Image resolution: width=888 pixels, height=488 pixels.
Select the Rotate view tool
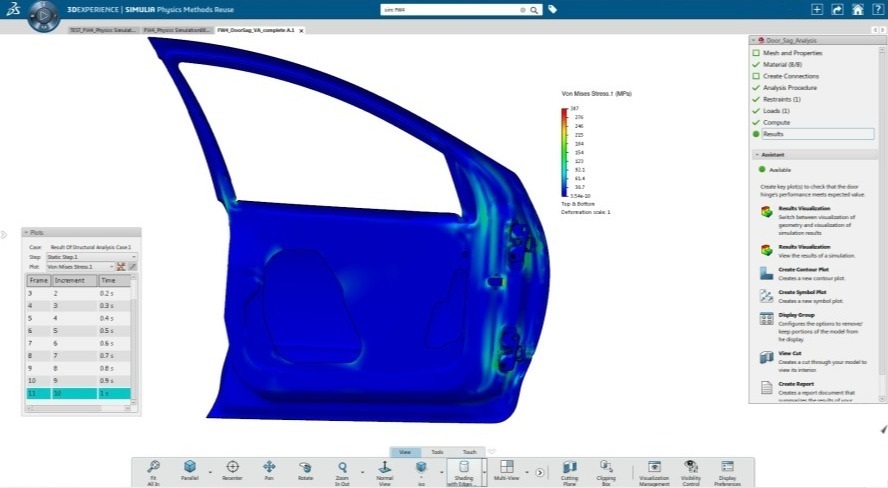tap(303, 471)
